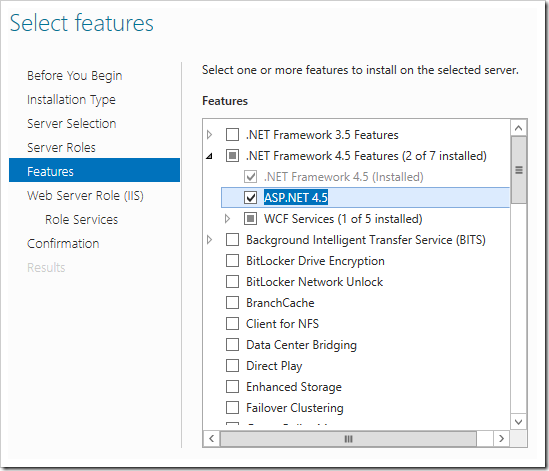Select the Failover Clustering label
This screenshot has height=471, width=549.
[295, 408]
